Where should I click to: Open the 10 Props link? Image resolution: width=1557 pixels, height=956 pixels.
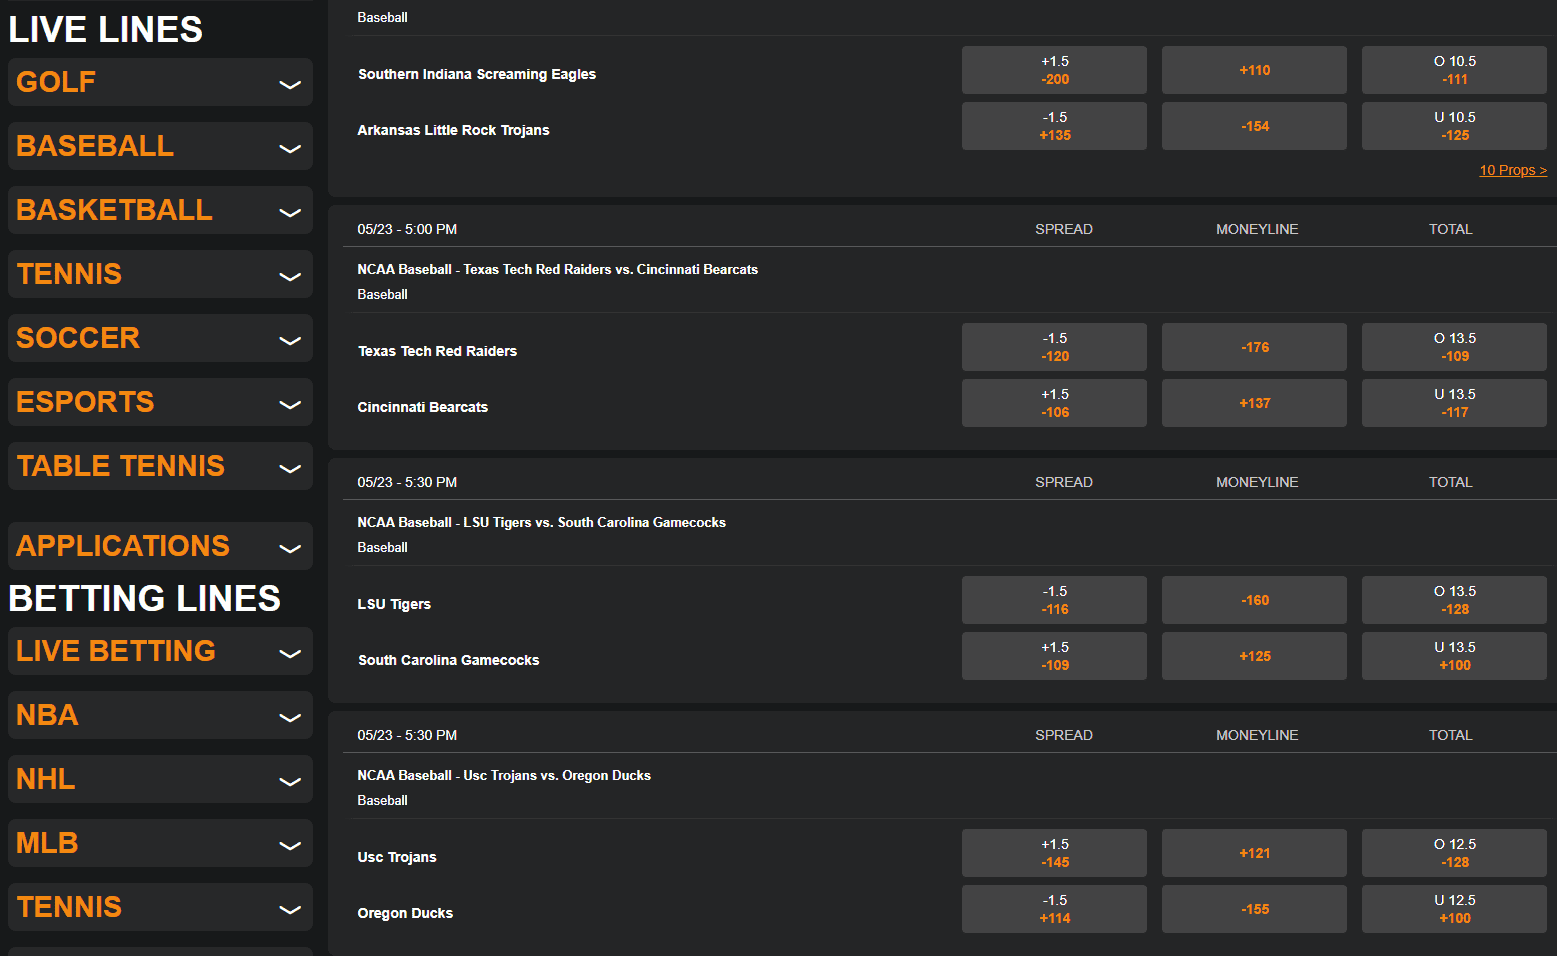[x=1512, y=170]
